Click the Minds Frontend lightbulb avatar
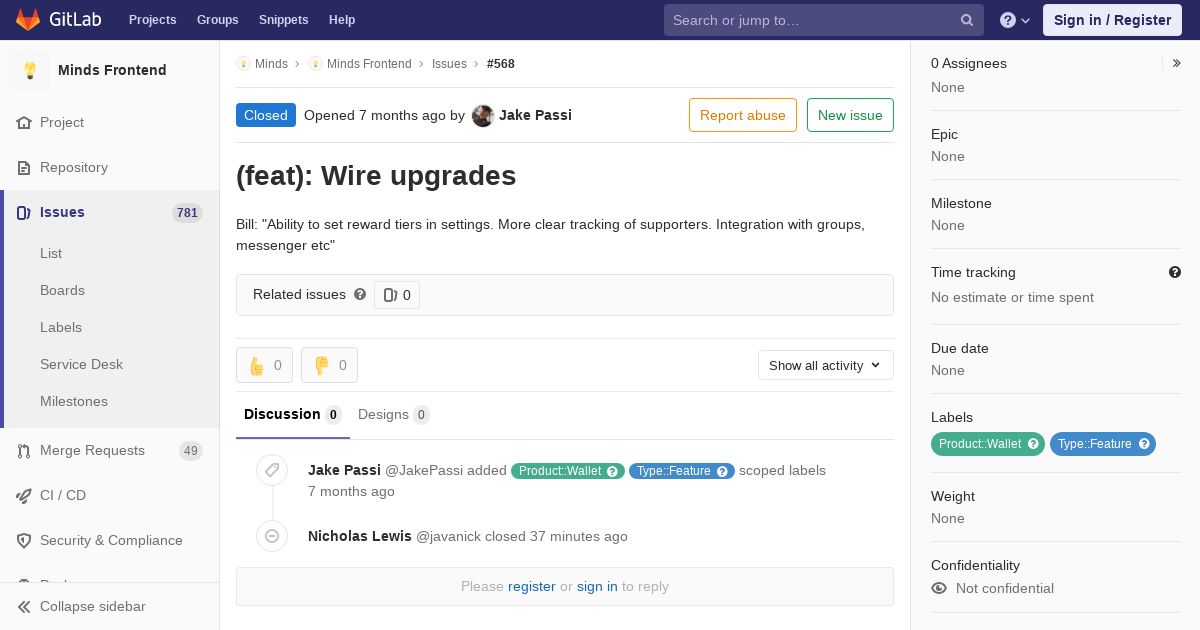 pos(30,70)
